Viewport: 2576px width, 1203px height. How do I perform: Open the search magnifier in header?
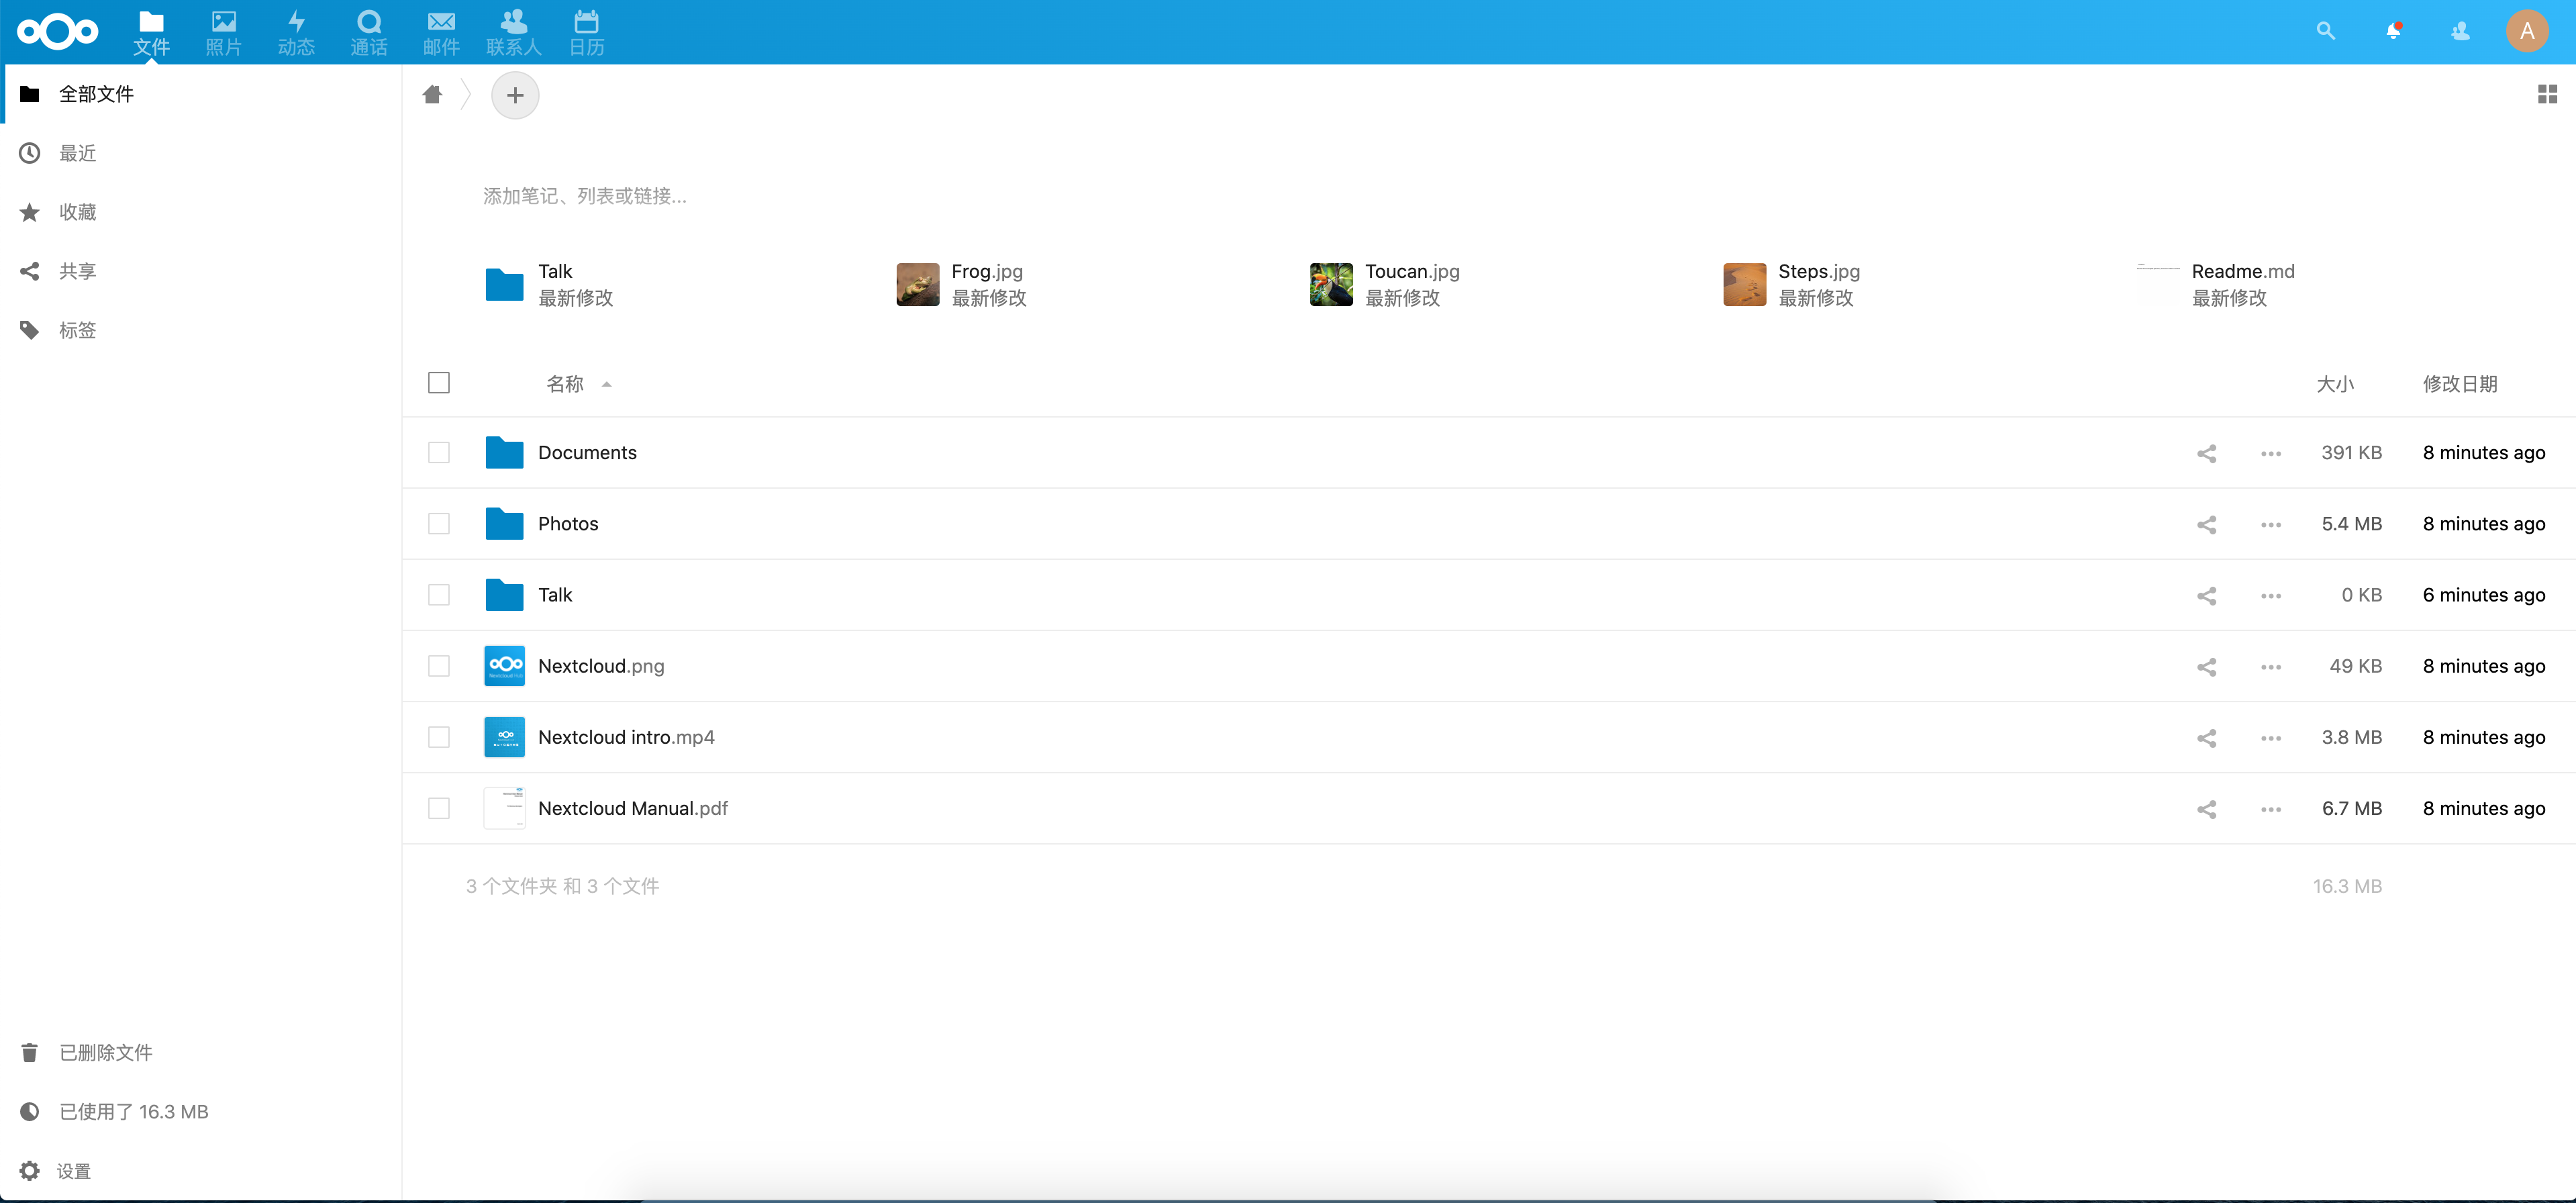pos(2325,31)
